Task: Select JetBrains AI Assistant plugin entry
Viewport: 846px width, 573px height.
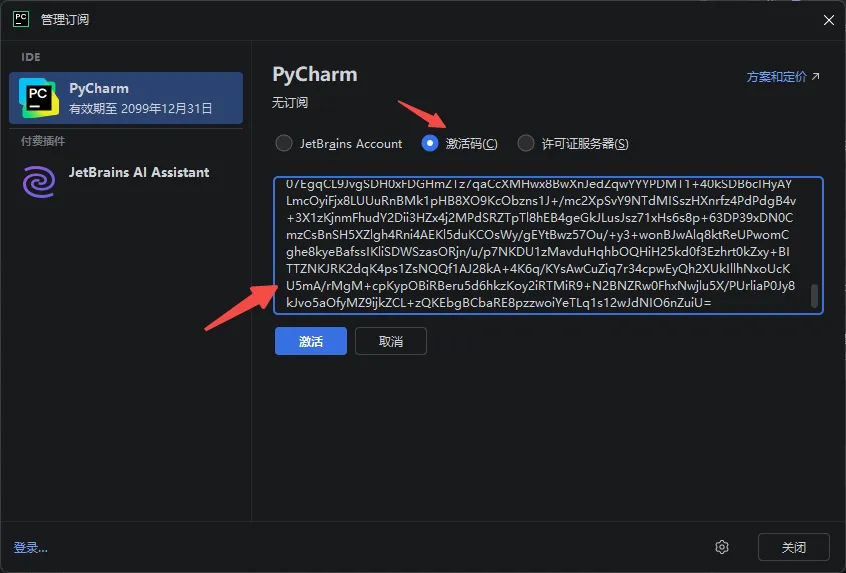Action: (126, 181)
